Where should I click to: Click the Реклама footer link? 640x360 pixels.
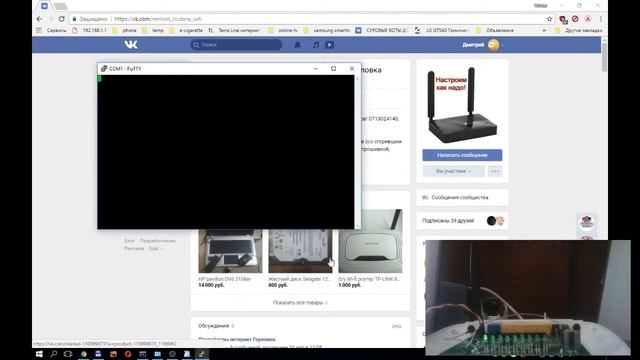[x=134, y=249]
